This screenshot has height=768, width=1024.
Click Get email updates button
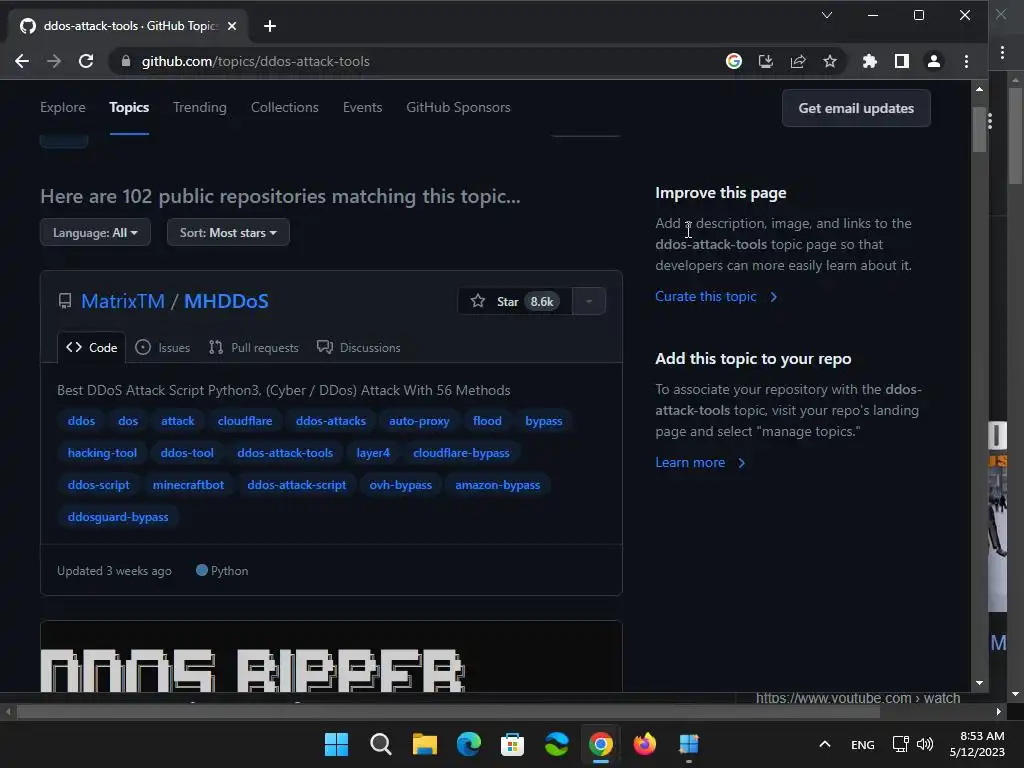coord(856,108)
